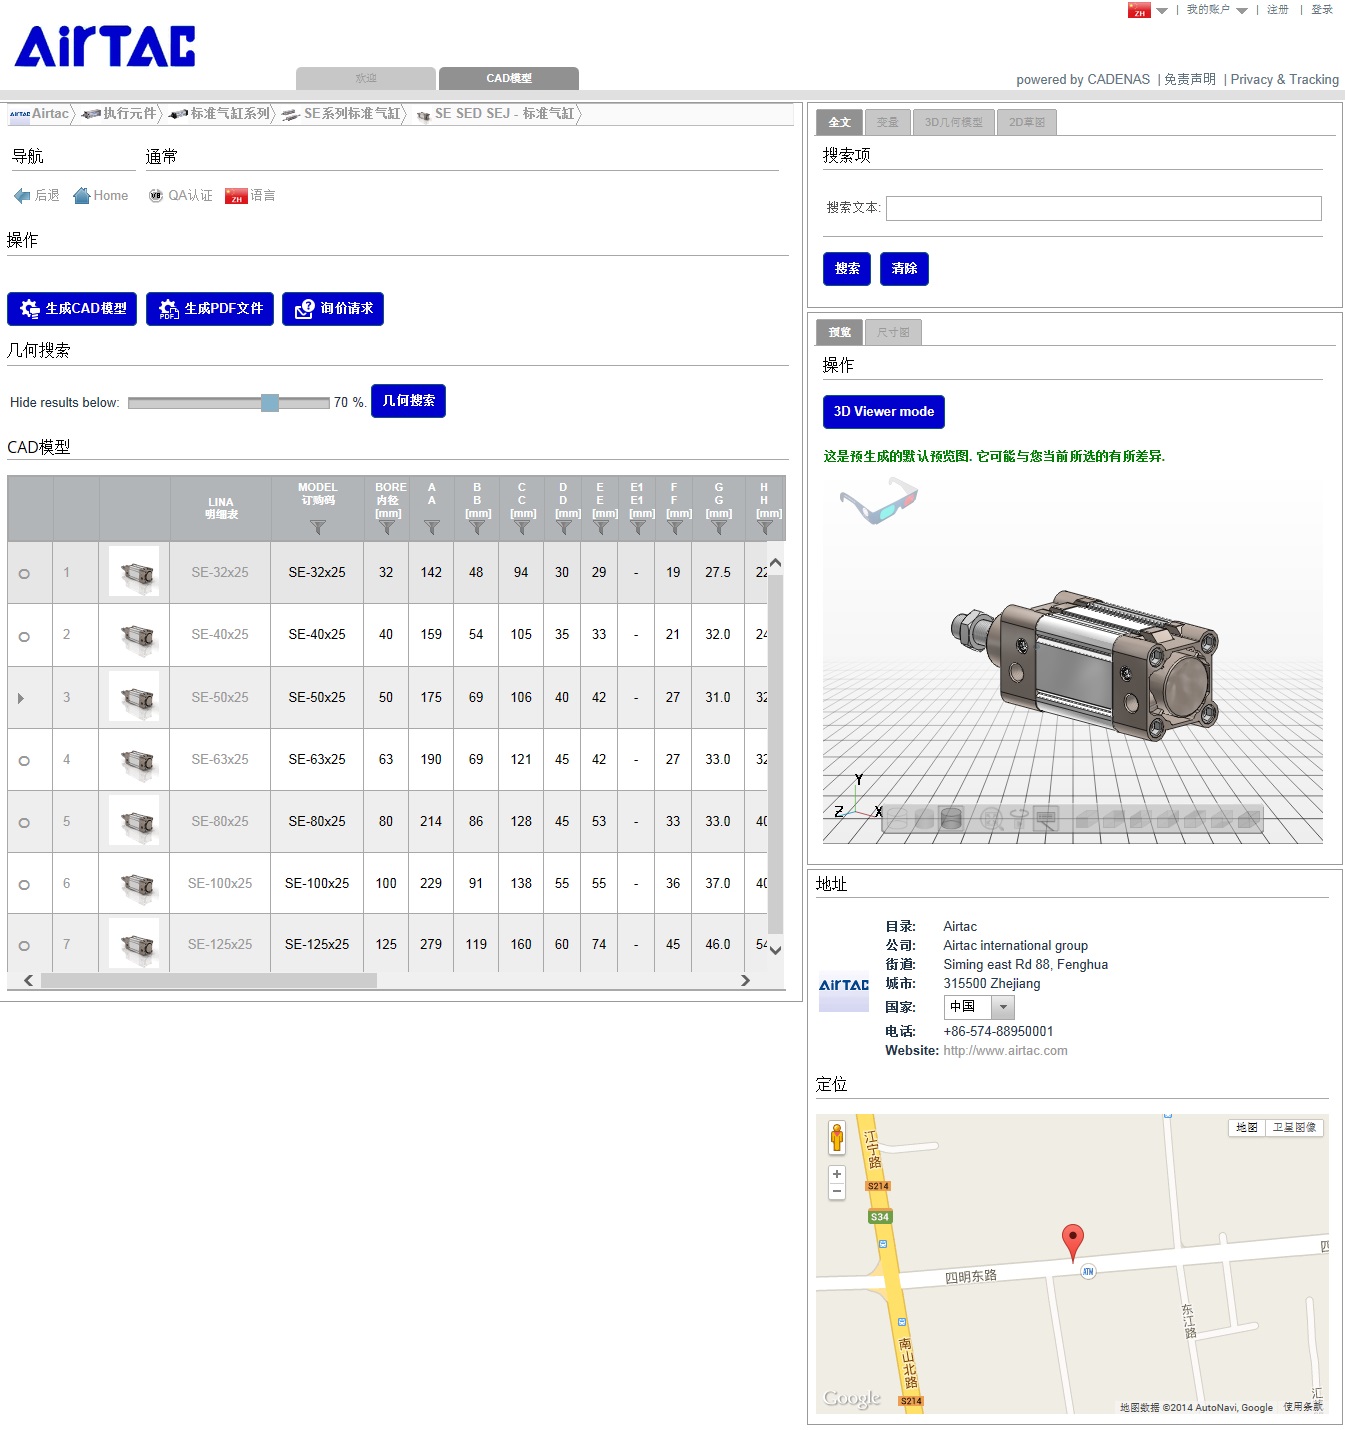Open the www.airtac.com website link
The image size is (1345, 1430).
pos(1005,1051)
